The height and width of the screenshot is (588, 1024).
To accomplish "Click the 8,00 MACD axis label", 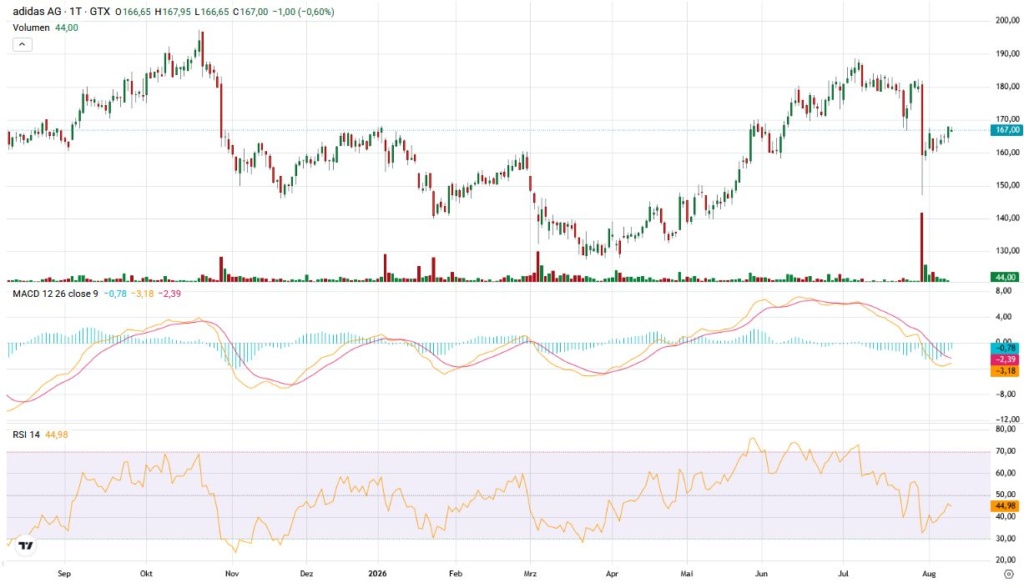I will (x=1004, y=291).
